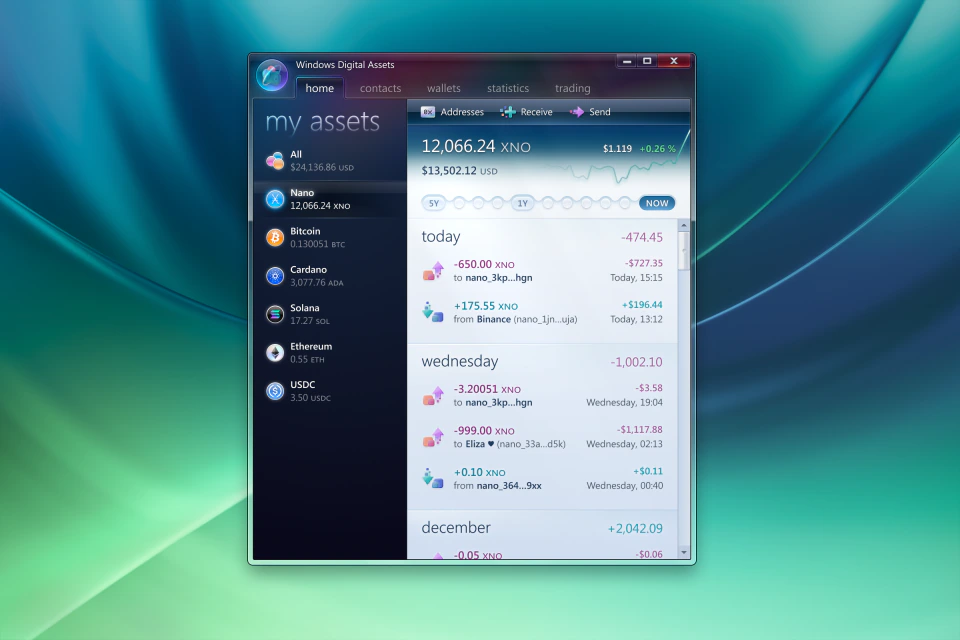Open the statistics tab
Viewport: 960px width, 640px height.
508,88
